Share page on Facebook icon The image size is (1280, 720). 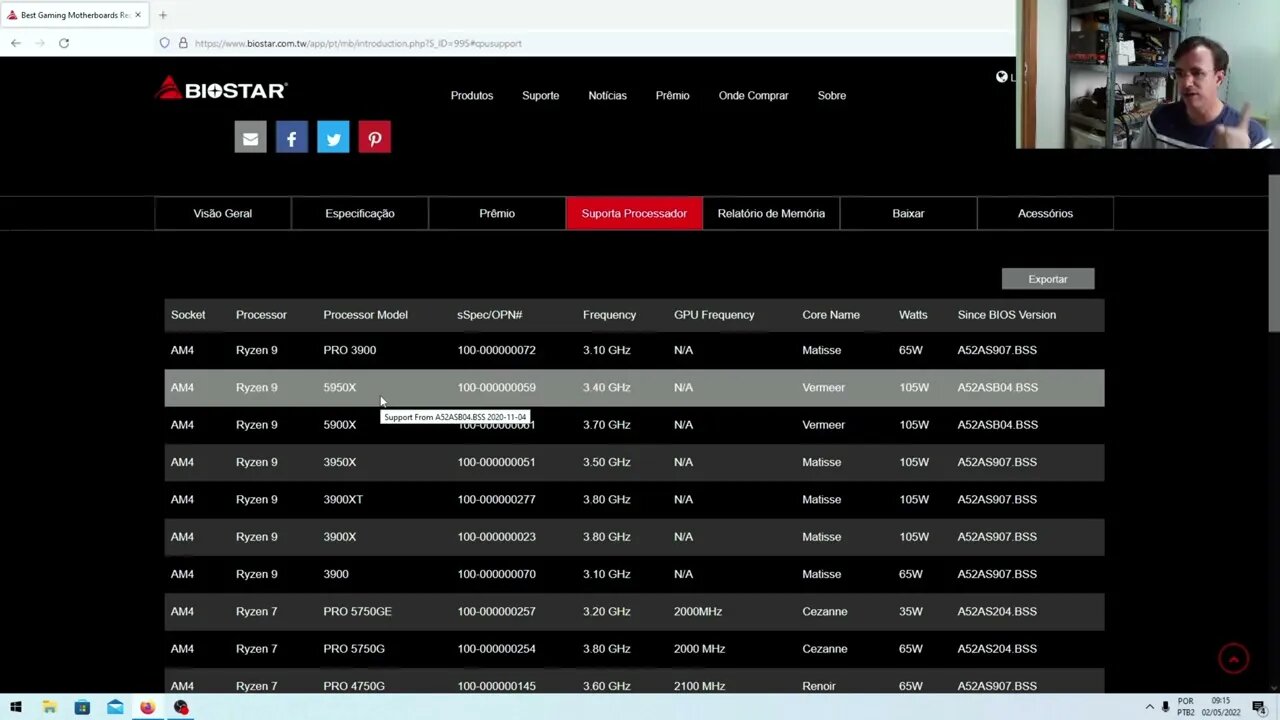click(x=292, y=138)
